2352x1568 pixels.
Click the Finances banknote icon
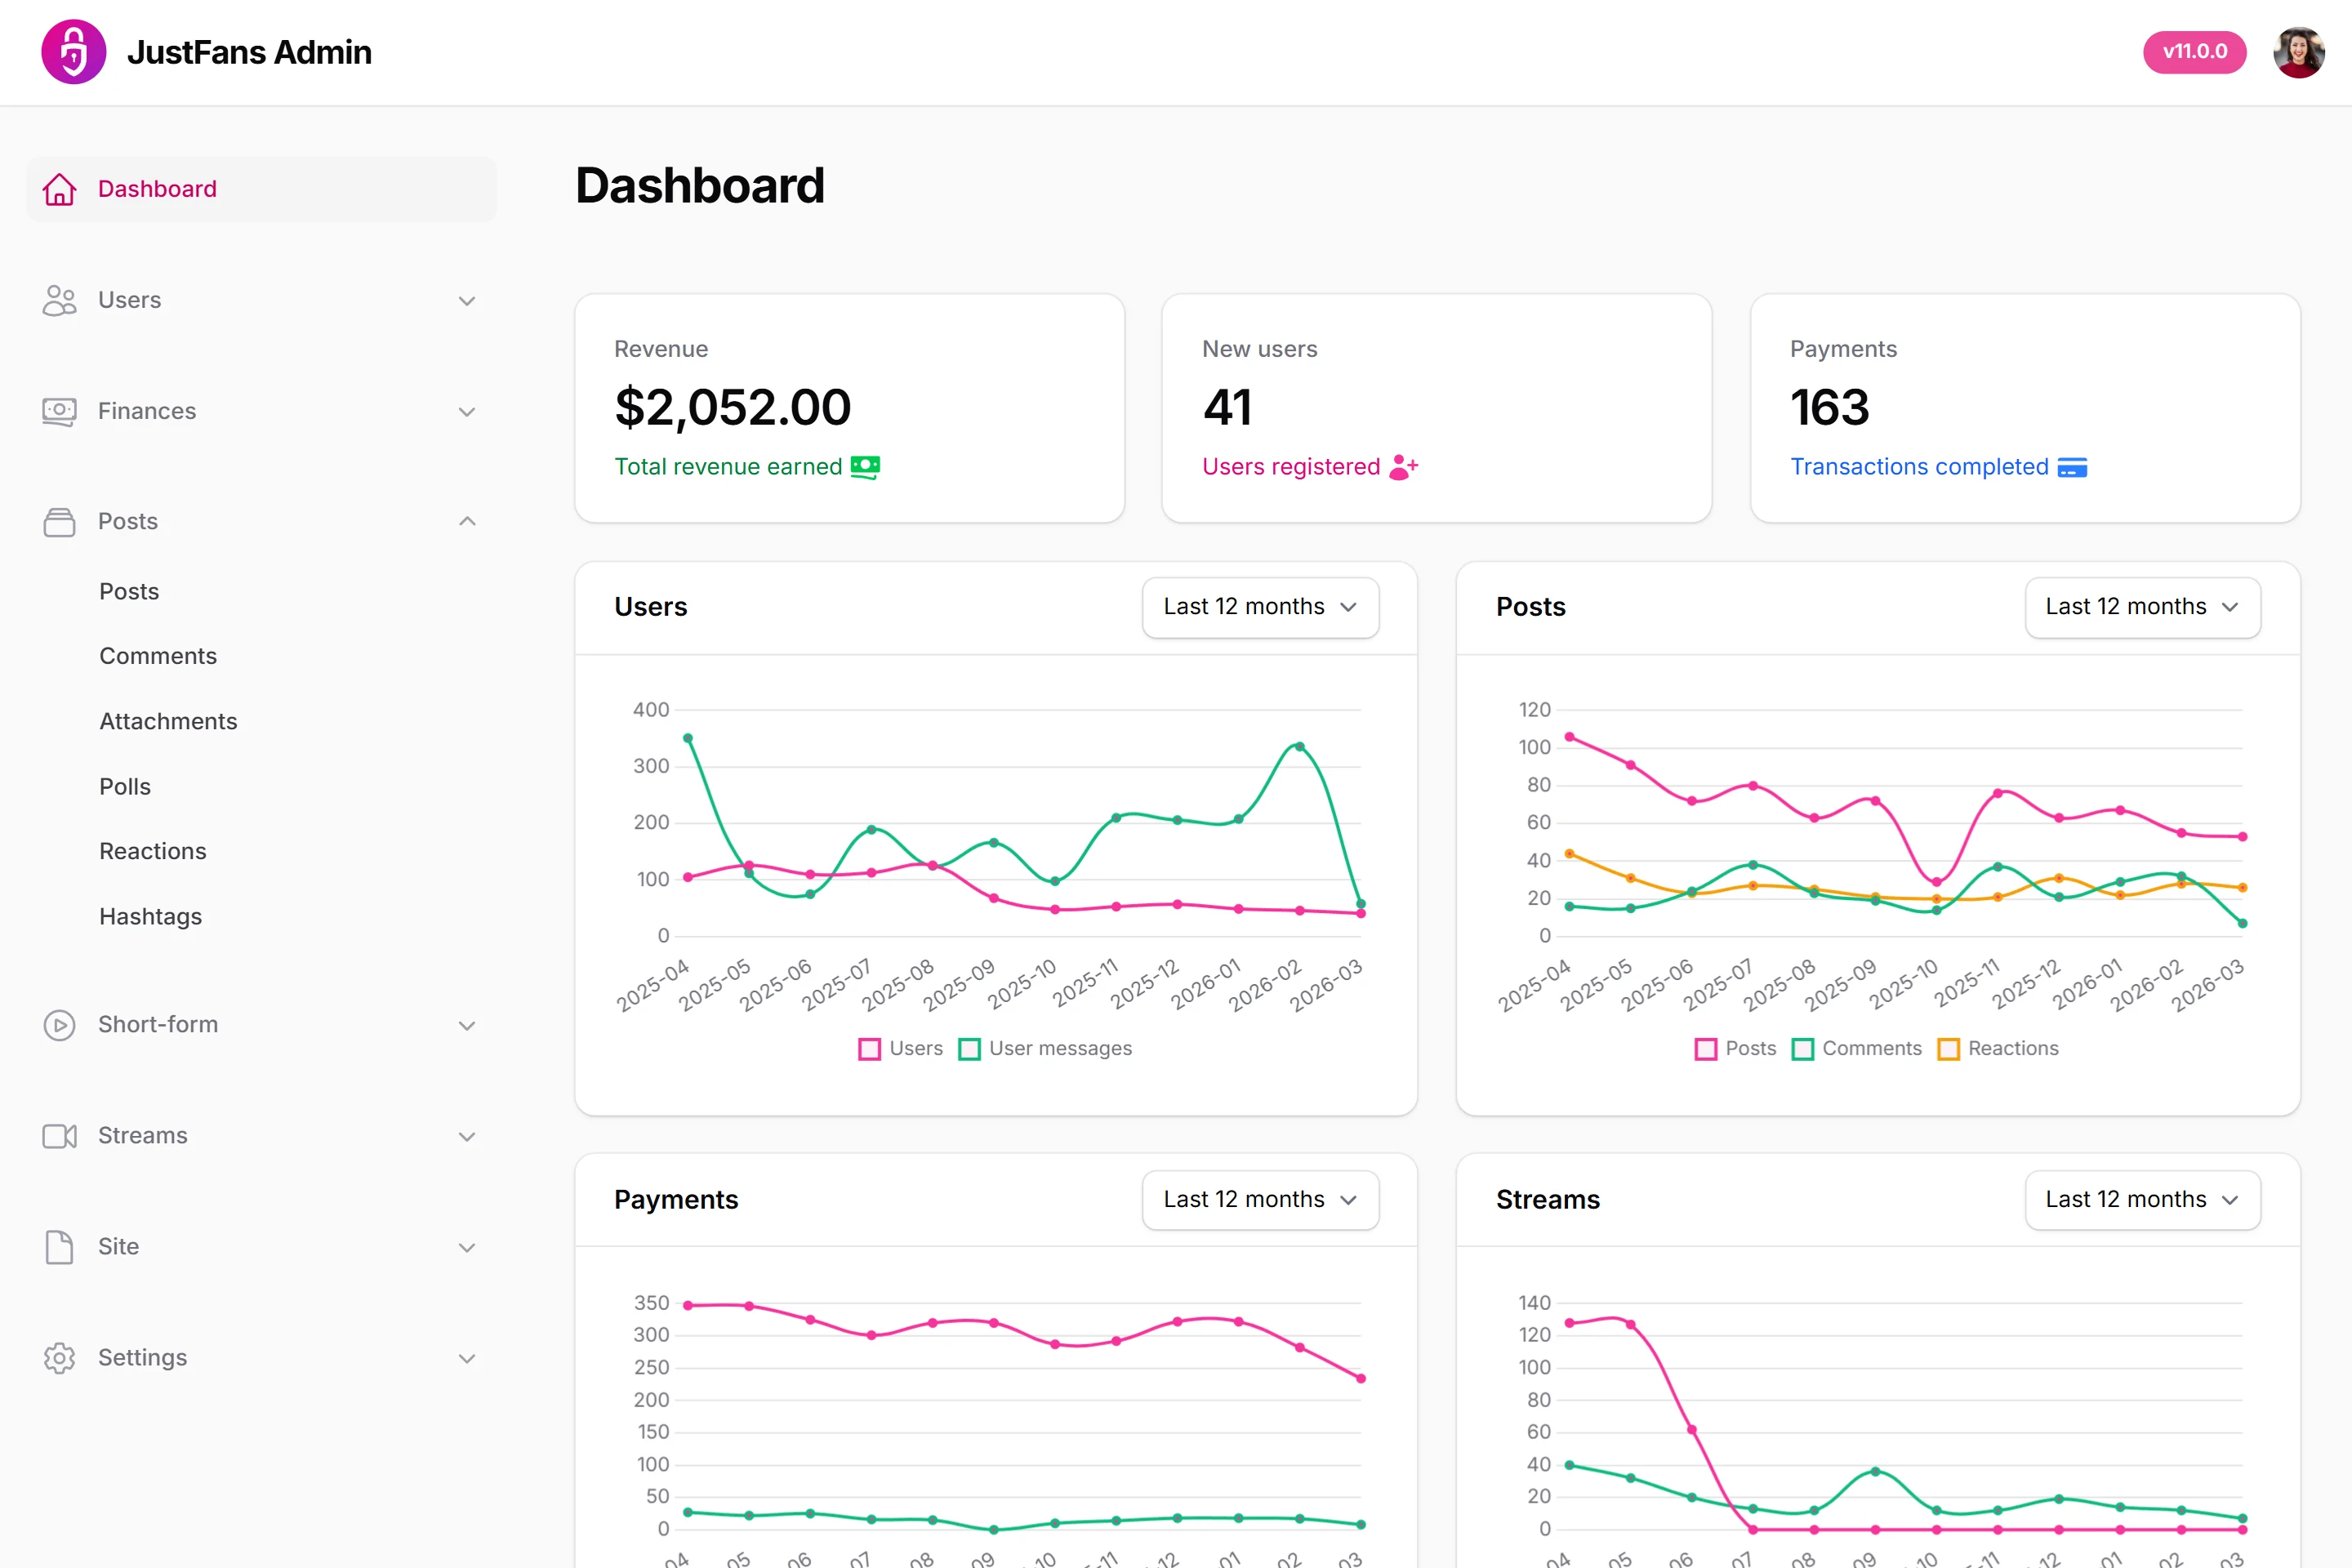(x=59, y=411)
